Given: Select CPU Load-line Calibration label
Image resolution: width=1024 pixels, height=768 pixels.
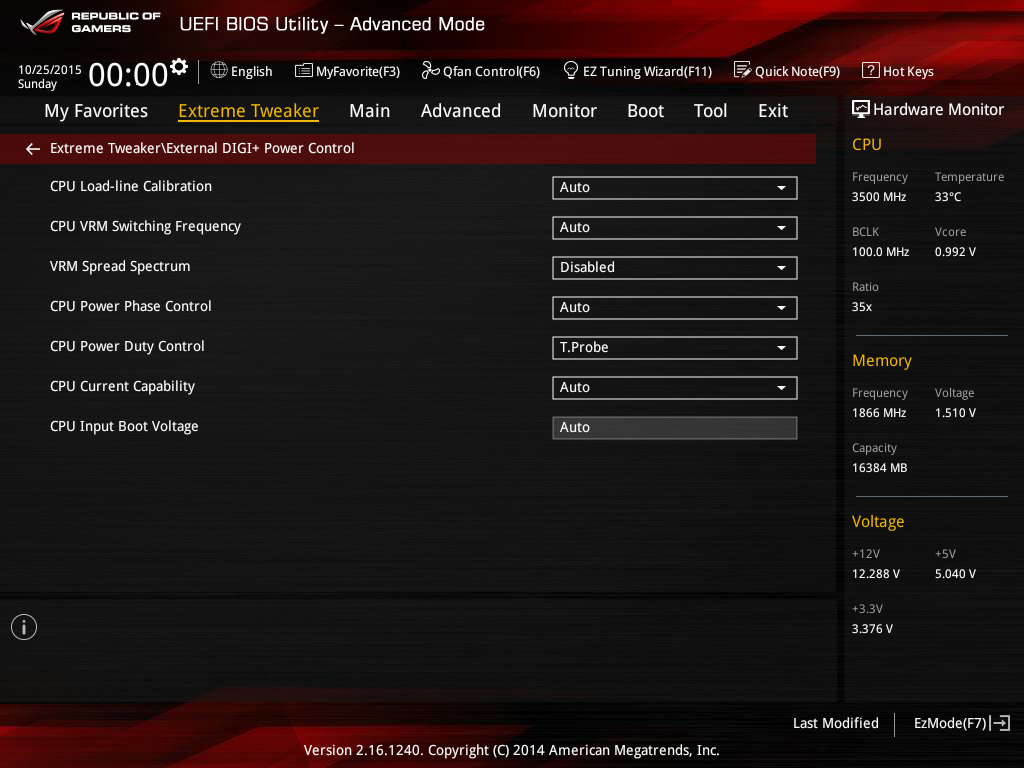Looking at the screenshot, I should (x=131, y=186).
